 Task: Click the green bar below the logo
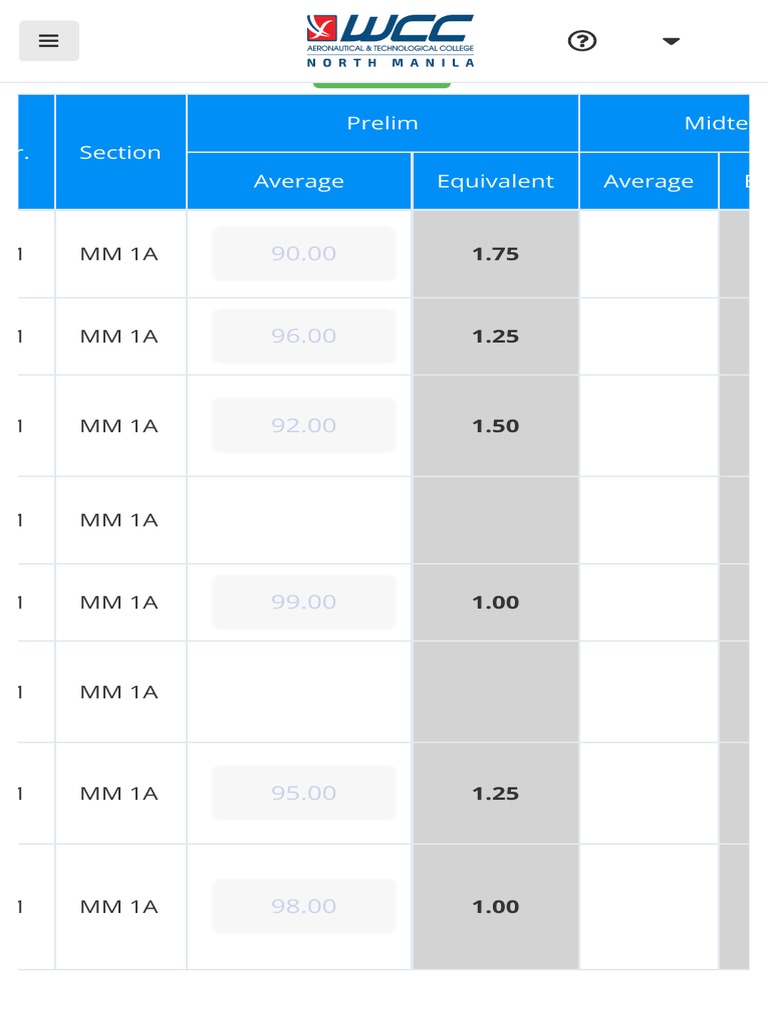pos(381,85)
